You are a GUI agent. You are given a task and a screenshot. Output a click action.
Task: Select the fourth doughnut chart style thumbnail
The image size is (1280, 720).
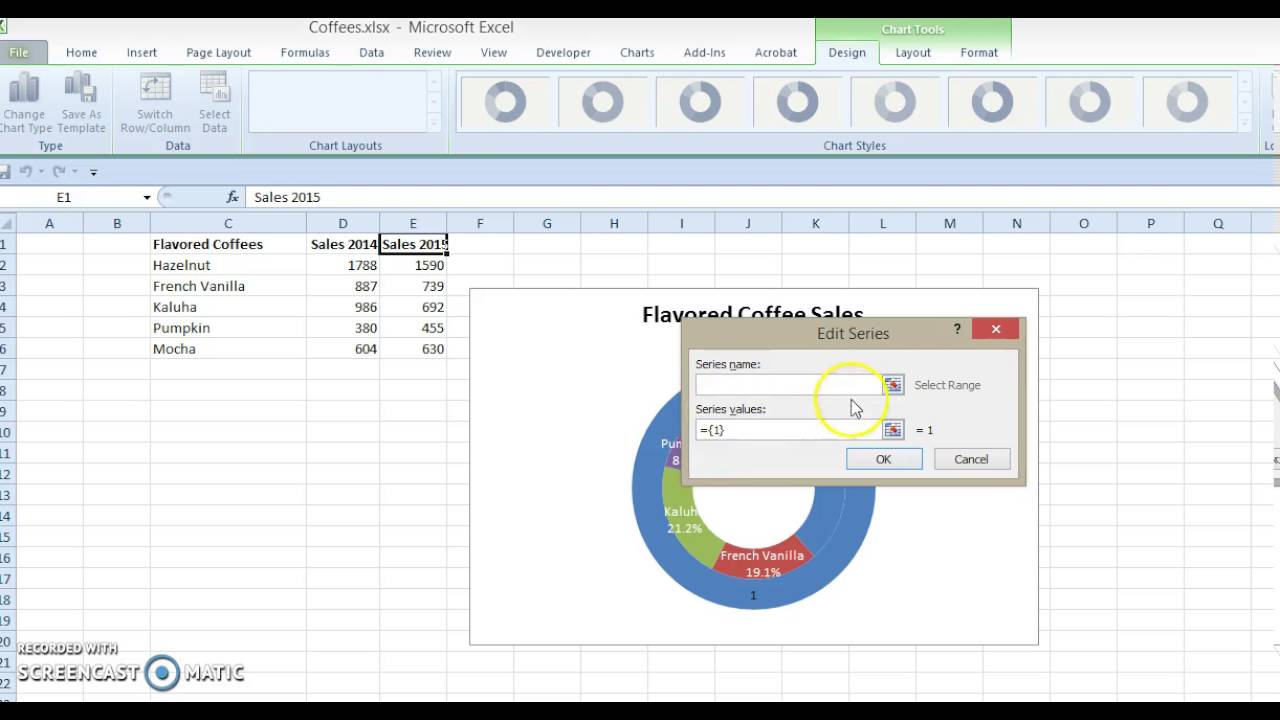tap(797, 102)
